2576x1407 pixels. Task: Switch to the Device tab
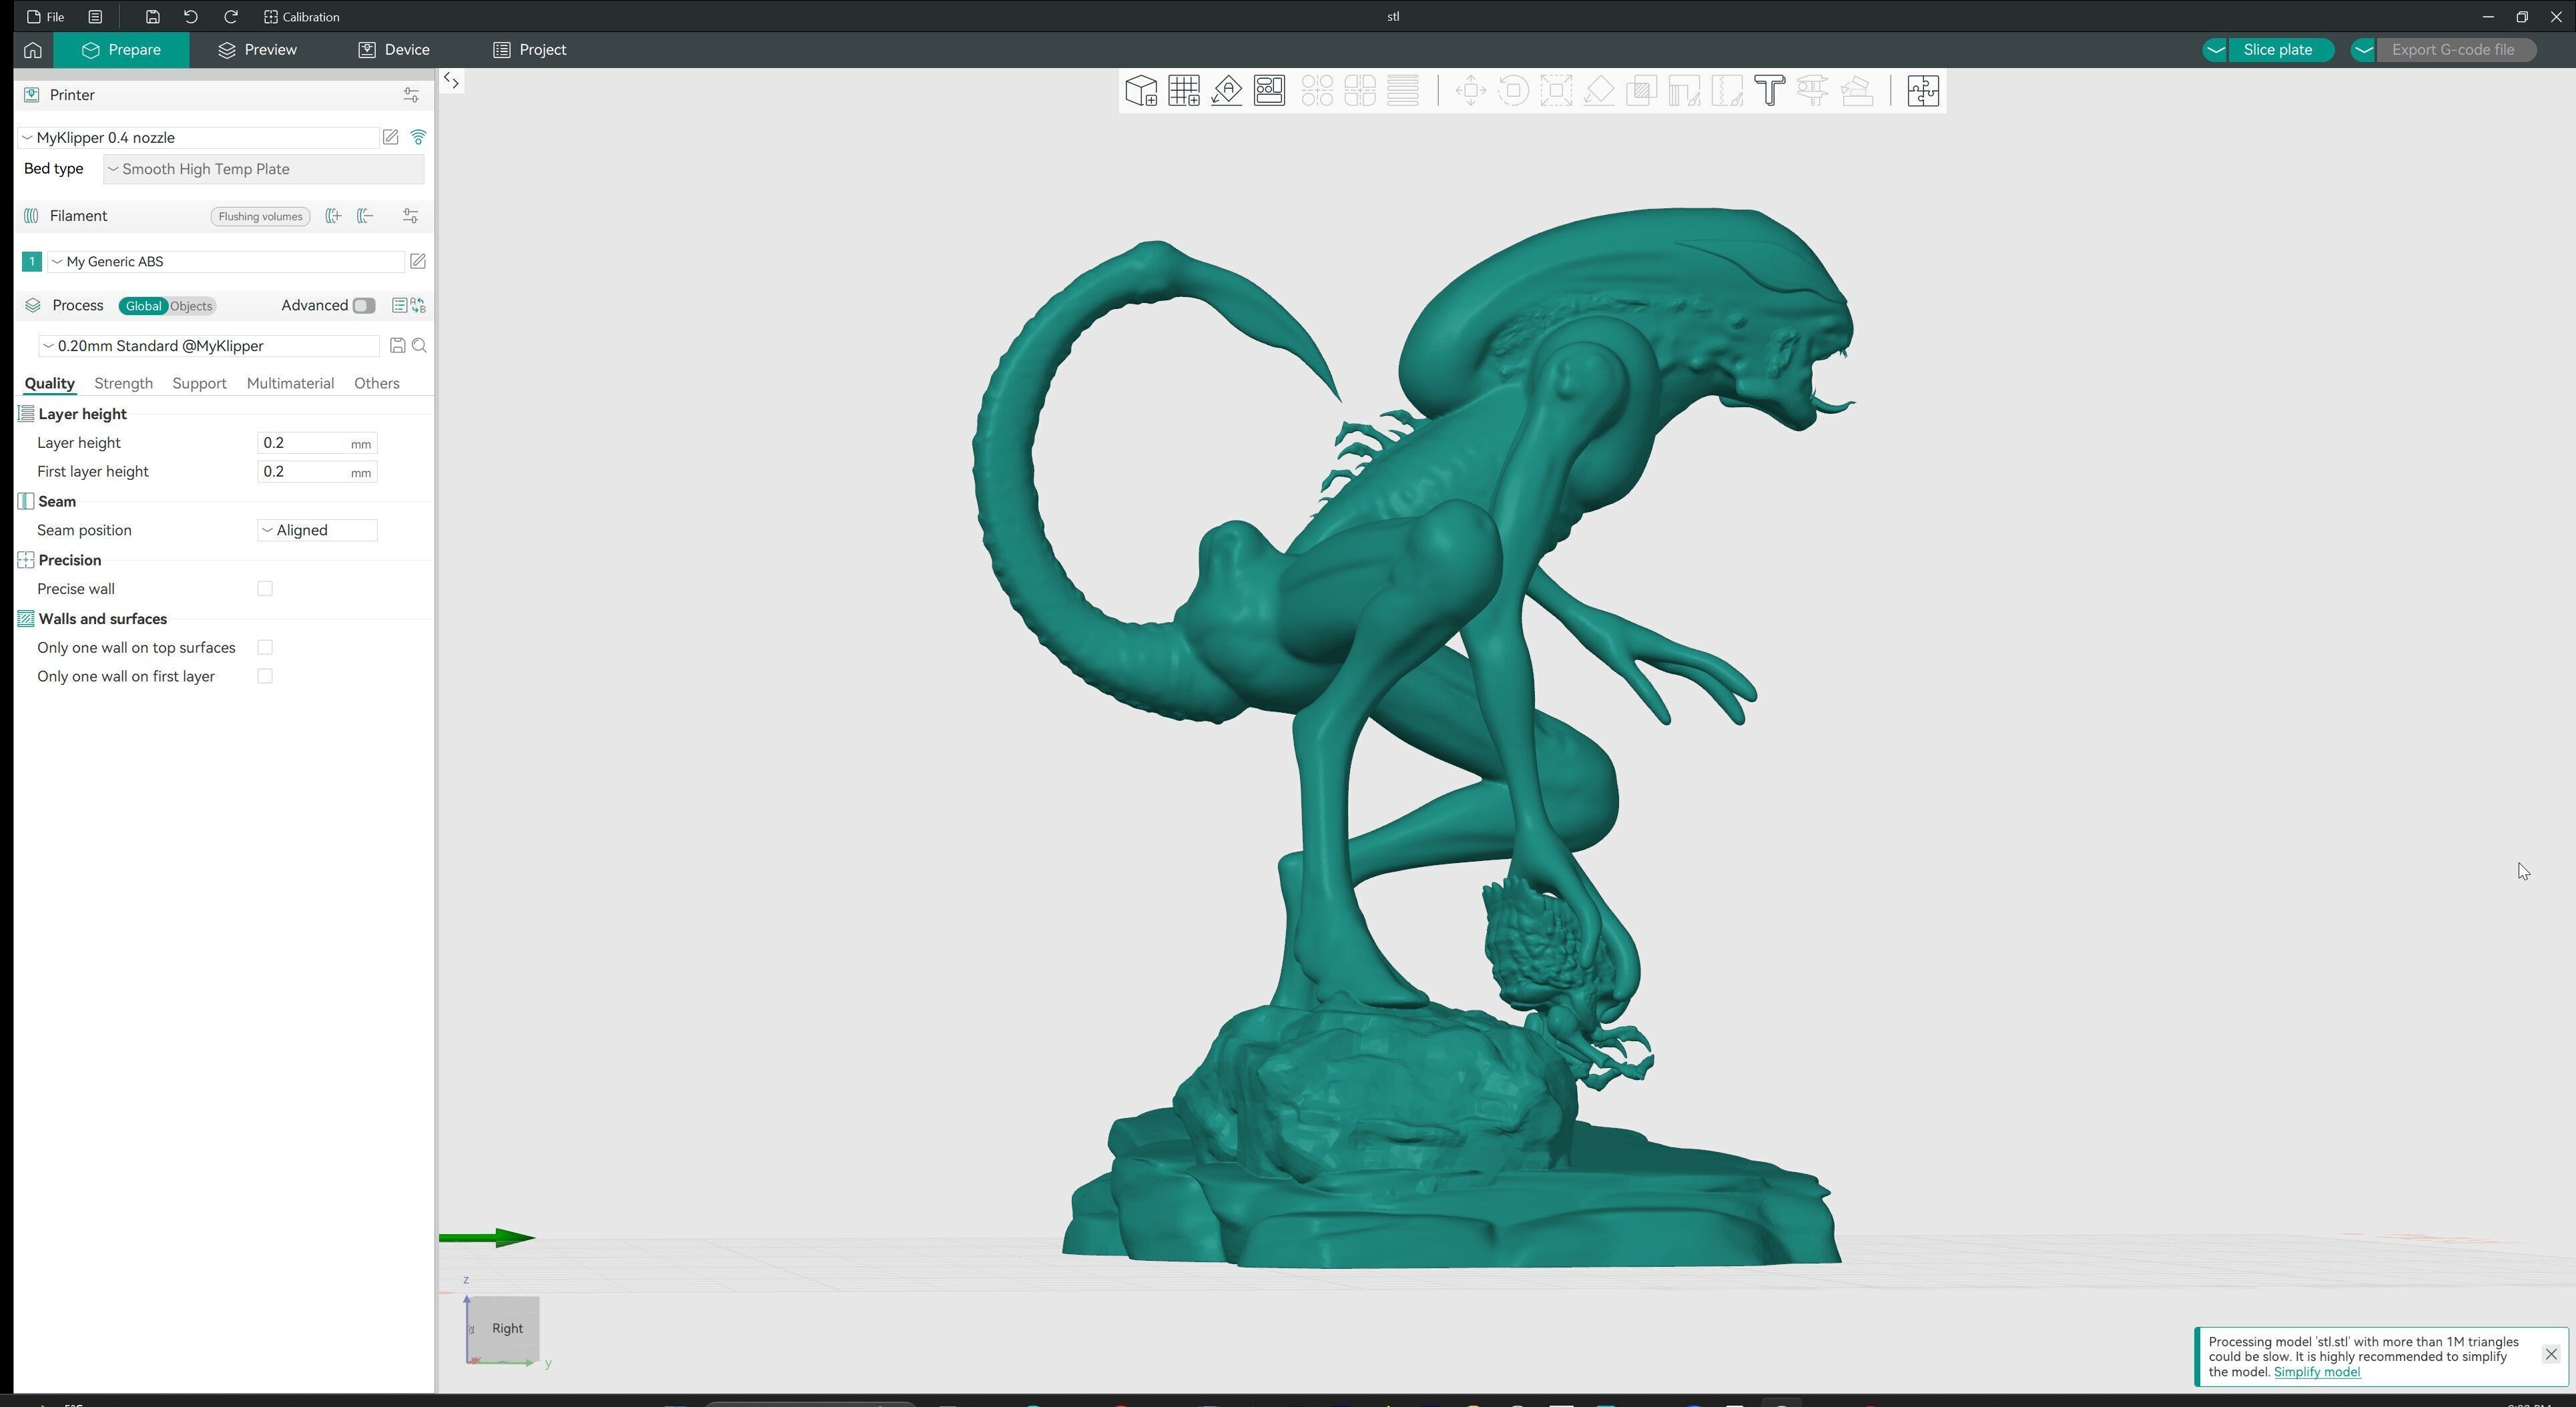[394, 50]
